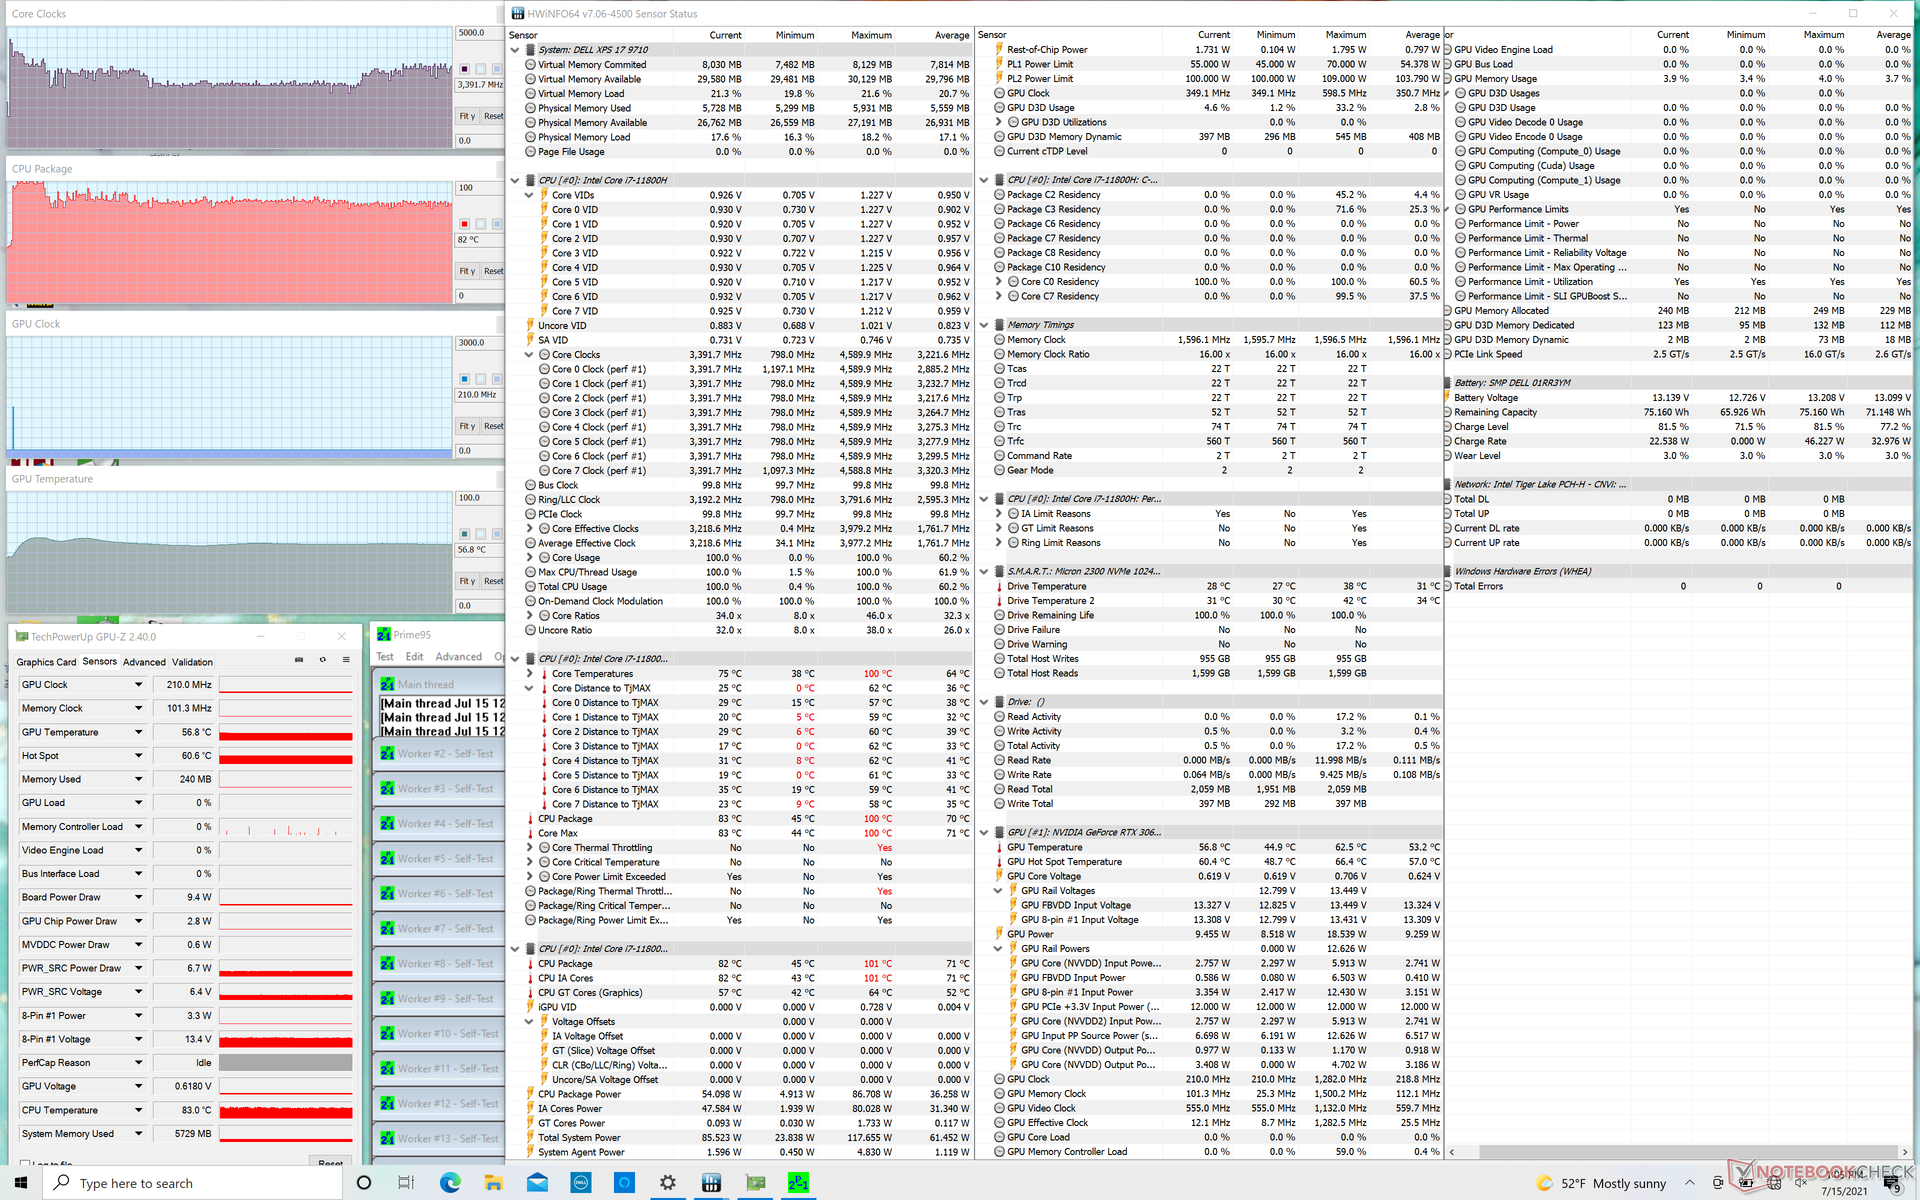Expand IA Limit Reasons tree node
This screenshot has height=1200, width=1920.
coord(998,514)
